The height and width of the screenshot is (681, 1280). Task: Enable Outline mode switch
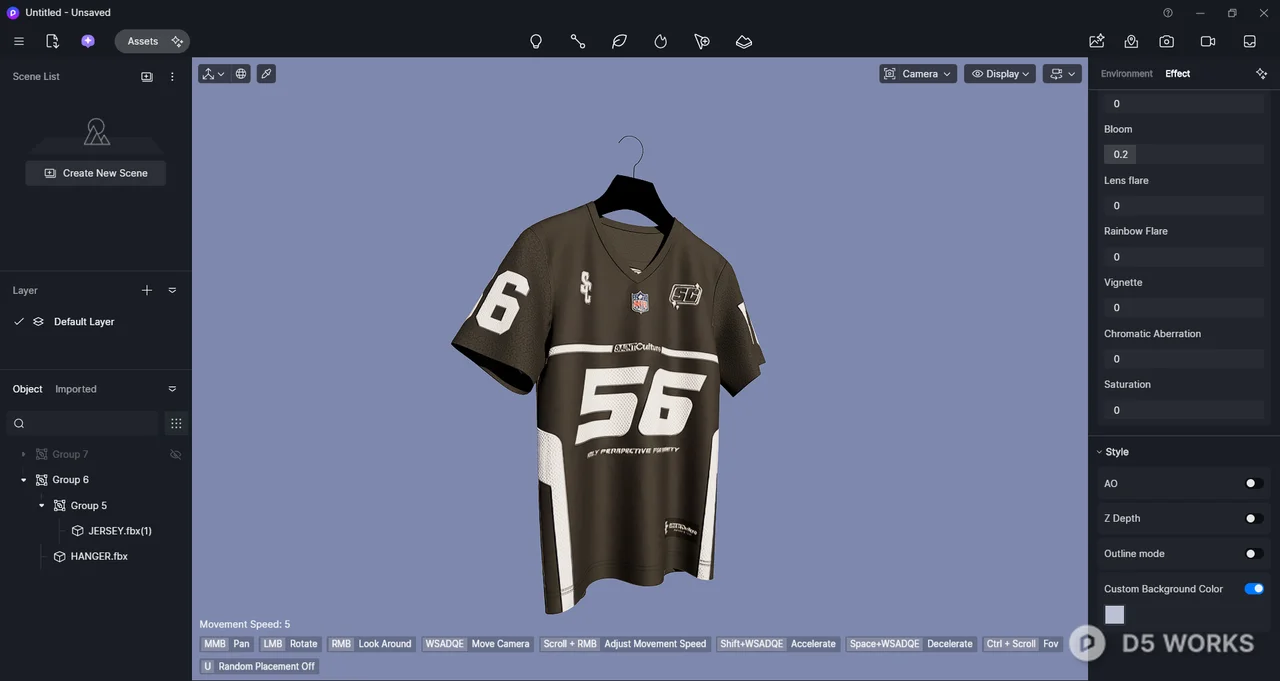pyautogui.click(x=1253, y=554)
